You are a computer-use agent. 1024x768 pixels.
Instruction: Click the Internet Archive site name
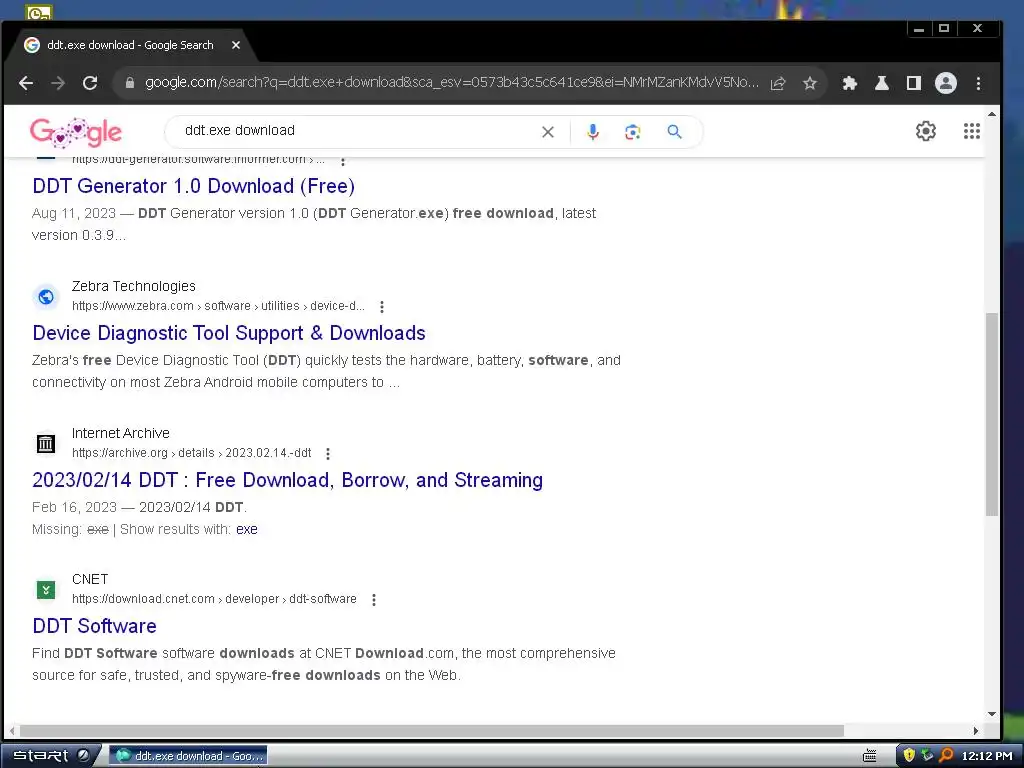tap(121, 433)
